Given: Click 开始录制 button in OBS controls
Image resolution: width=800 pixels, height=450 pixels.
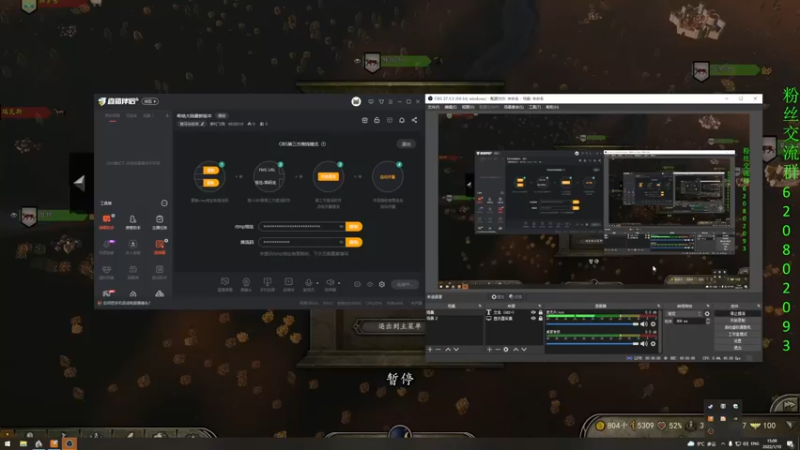Looking at the screenshot, I should (x=738, y=320).
